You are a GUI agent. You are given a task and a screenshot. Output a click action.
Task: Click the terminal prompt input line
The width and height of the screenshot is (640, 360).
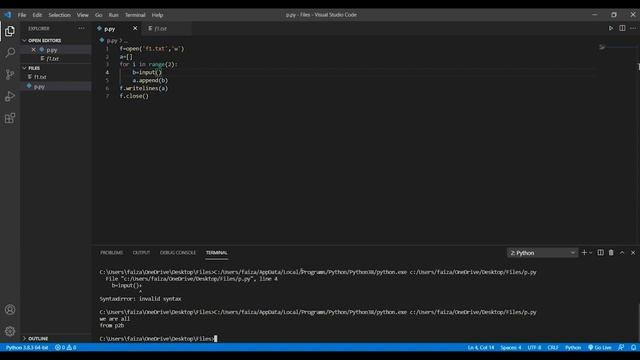point(158,338)
